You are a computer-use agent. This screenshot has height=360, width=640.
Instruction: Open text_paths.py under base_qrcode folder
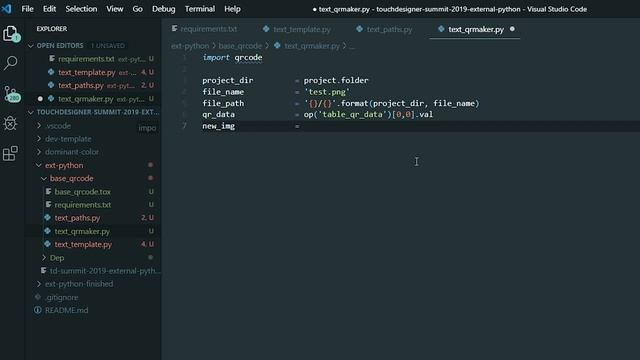[x=77, y=218]
